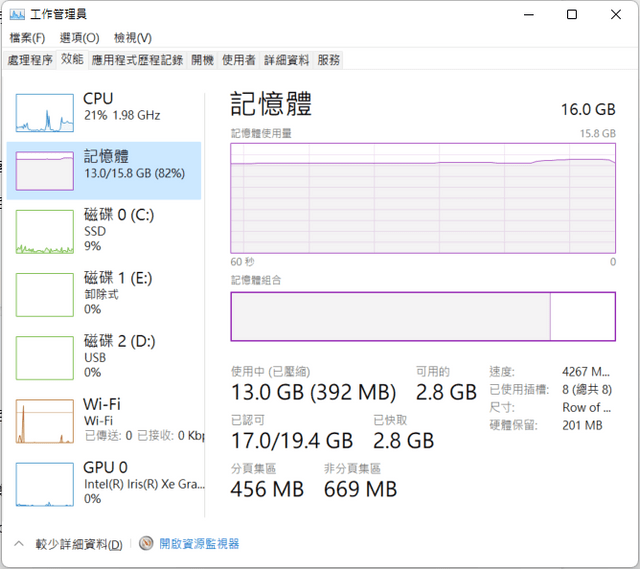Switch to the 處理程序 tab
The width and height of the screenshot is (640, 569).
click(30, 60)
